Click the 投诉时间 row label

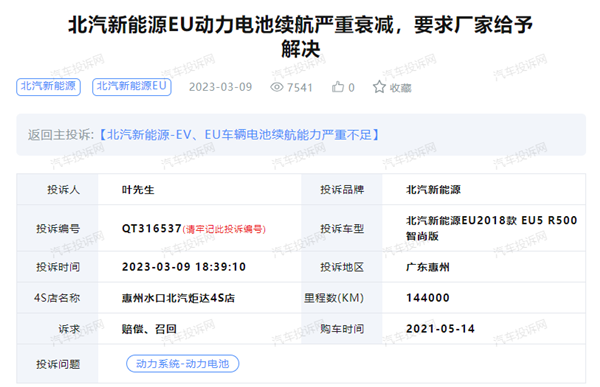click(x=58, y=267)
